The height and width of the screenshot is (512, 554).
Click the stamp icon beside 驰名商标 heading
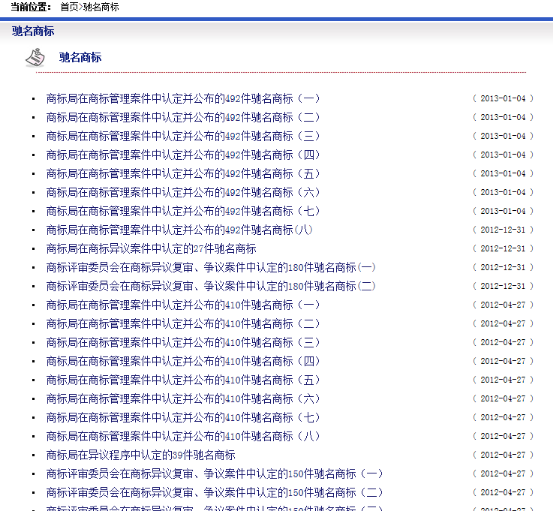coord(35,58)
